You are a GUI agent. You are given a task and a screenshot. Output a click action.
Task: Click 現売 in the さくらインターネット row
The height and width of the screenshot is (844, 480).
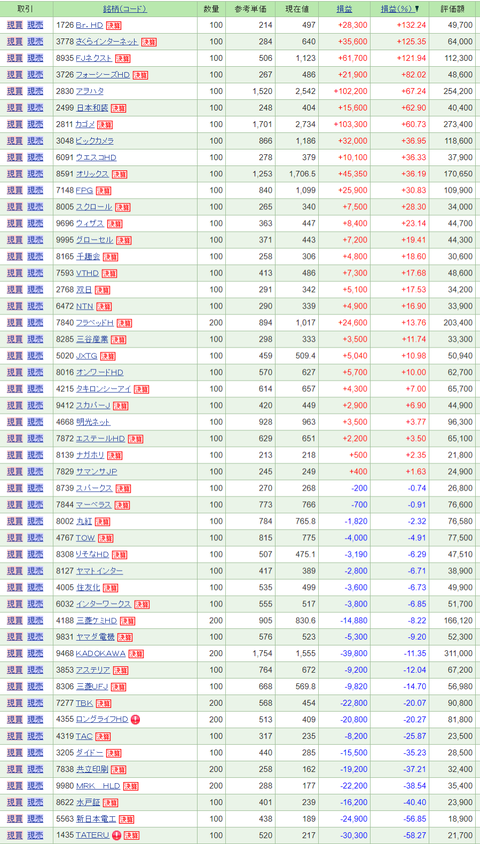(x=35, y=42)
